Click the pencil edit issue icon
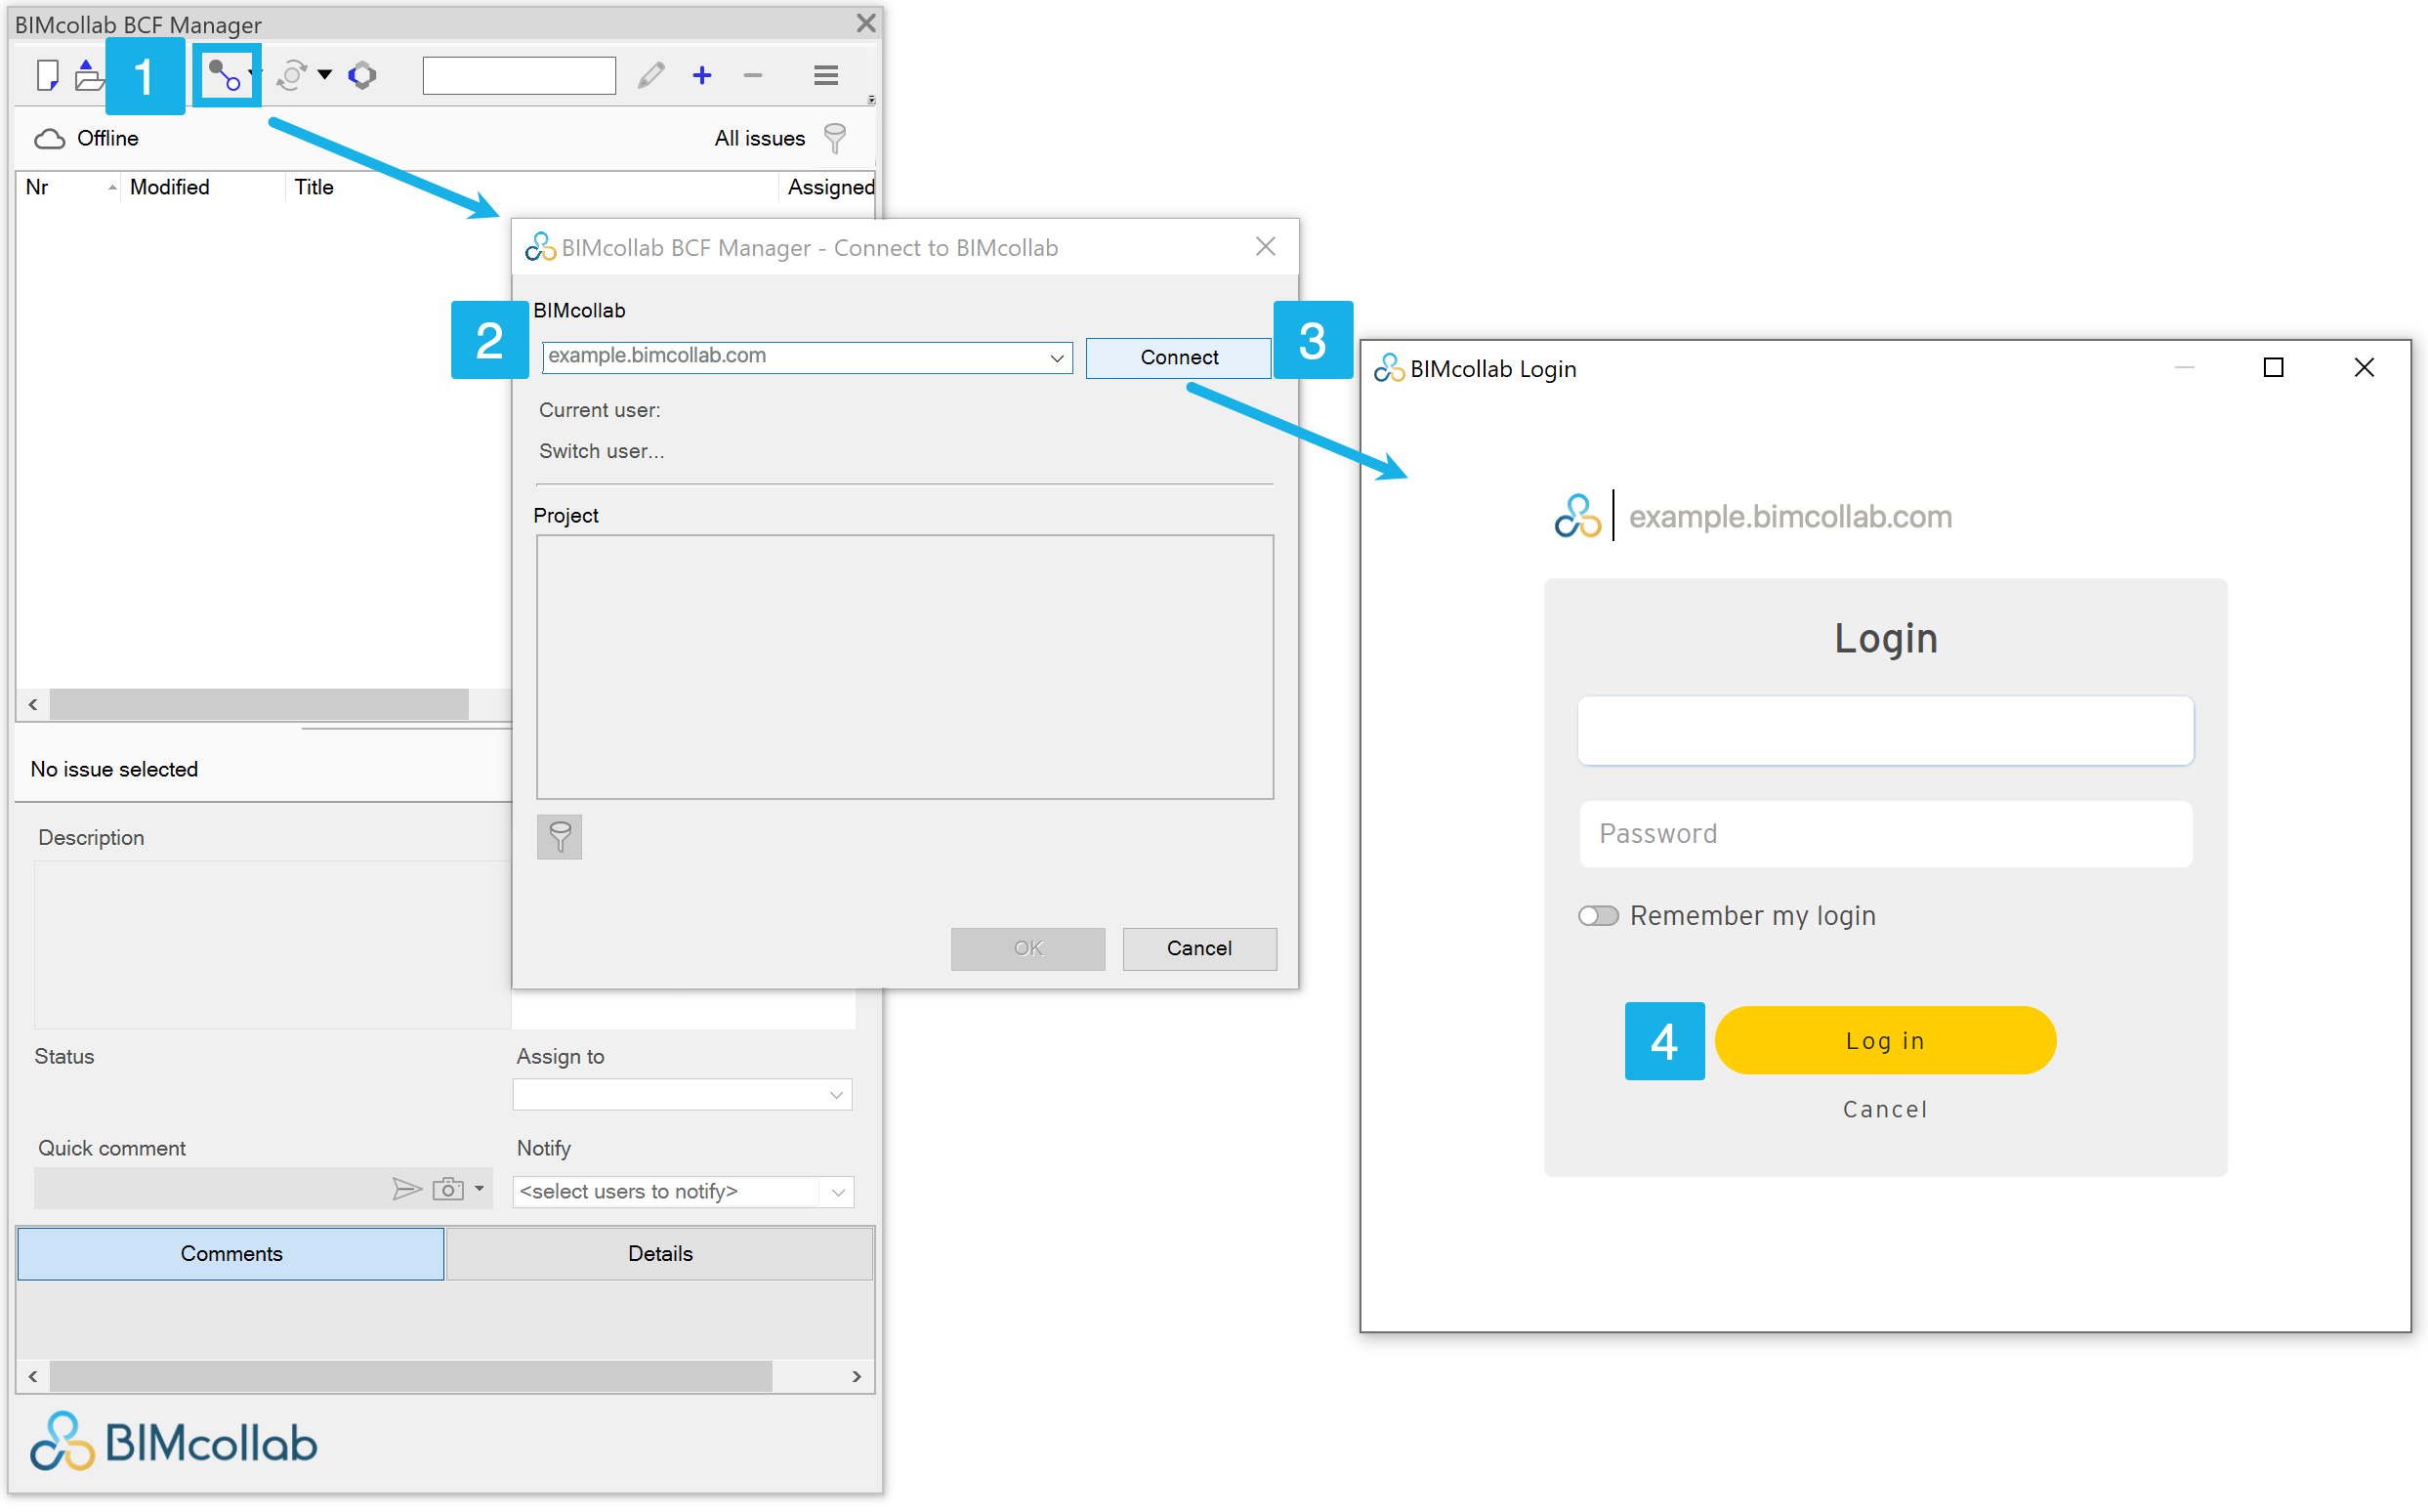 tap(651, 75)
